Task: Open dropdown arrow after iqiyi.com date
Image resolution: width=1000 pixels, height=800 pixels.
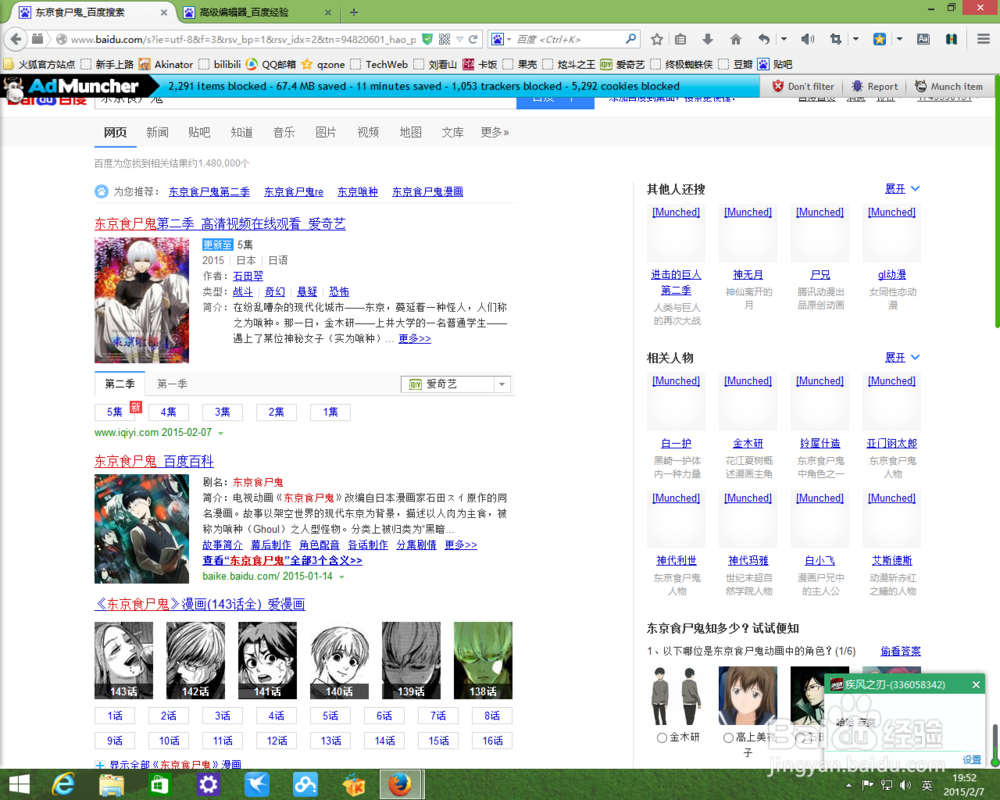Action: (221, 433)
